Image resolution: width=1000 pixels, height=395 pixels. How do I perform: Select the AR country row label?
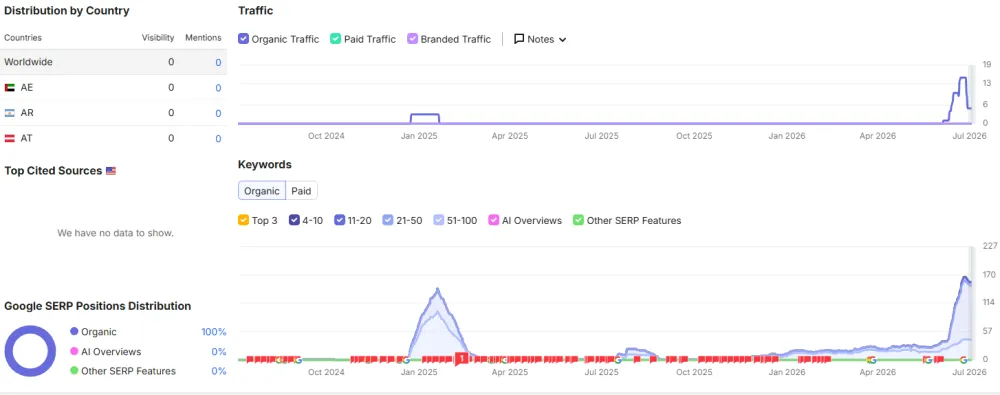[27, 113]
